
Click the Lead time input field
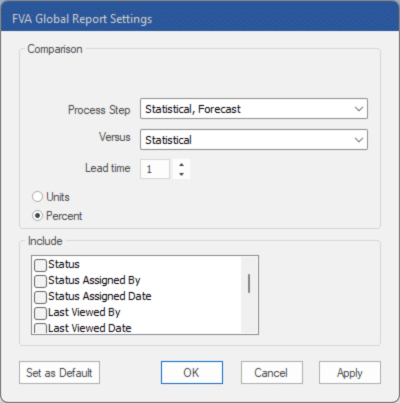pyautogui.click(x=155, y=169)
